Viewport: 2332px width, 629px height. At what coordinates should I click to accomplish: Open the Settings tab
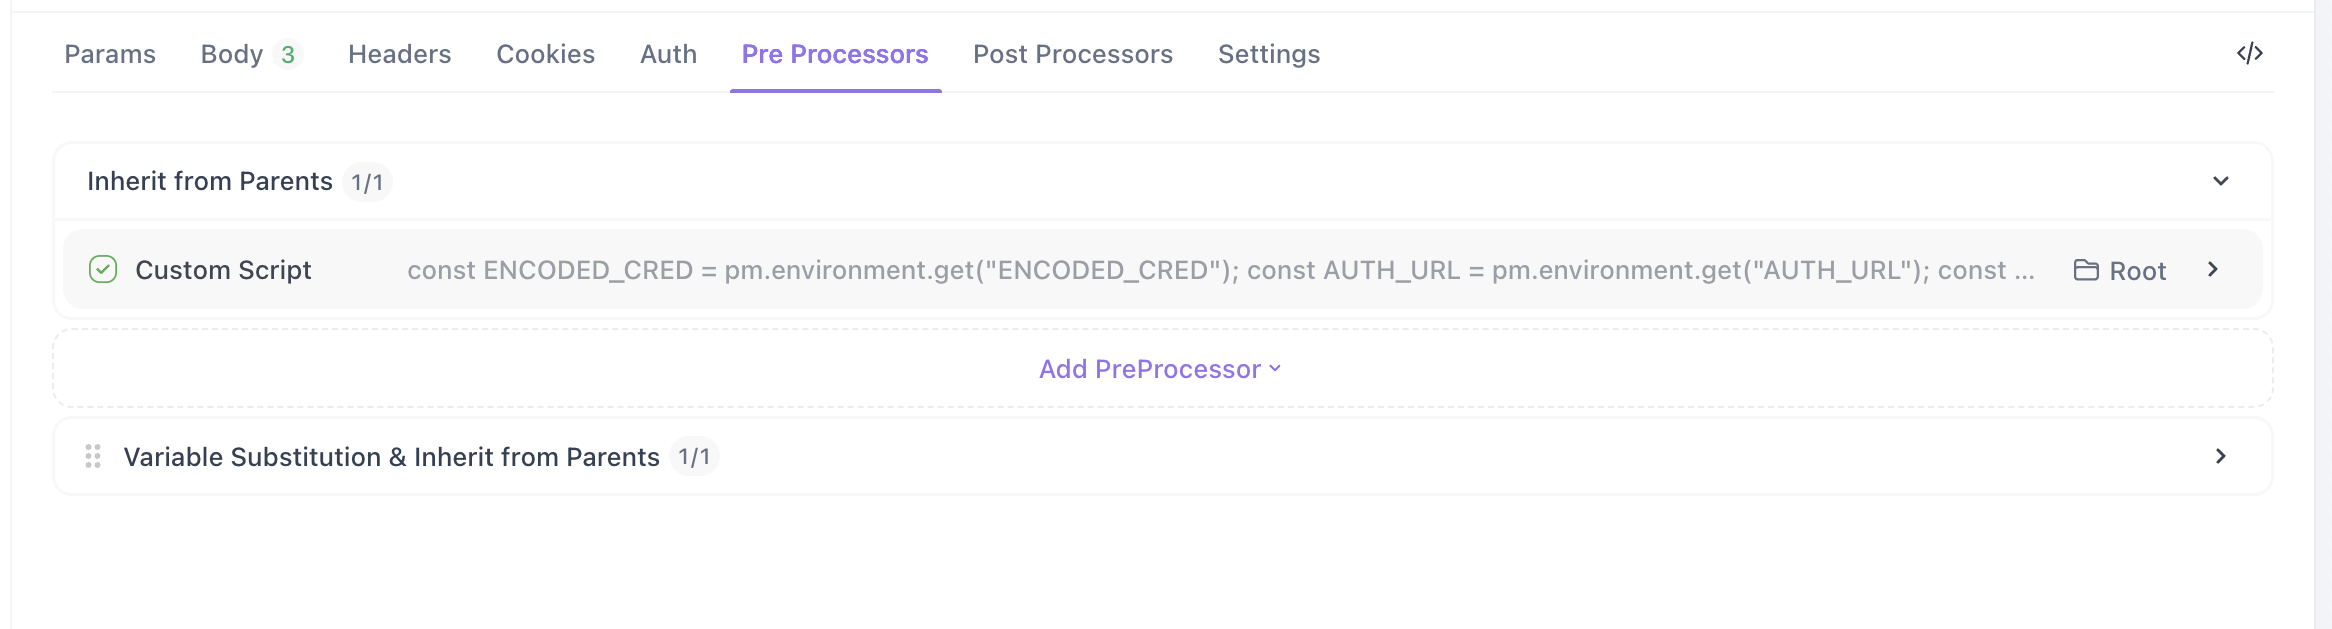click(1268, 54)
